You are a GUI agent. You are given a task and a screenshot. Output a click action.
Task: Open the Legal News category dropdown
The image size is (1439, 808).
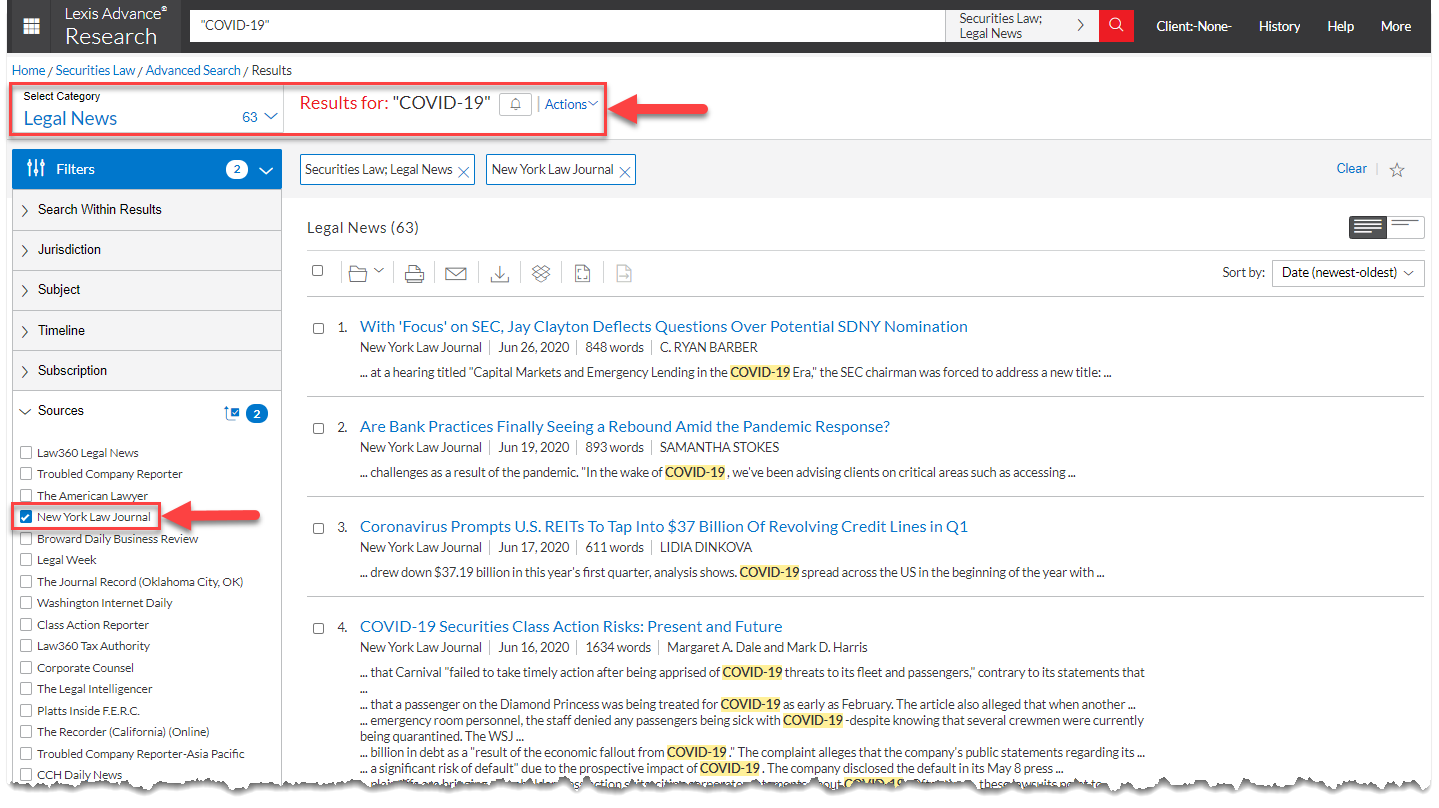[148, 109]
